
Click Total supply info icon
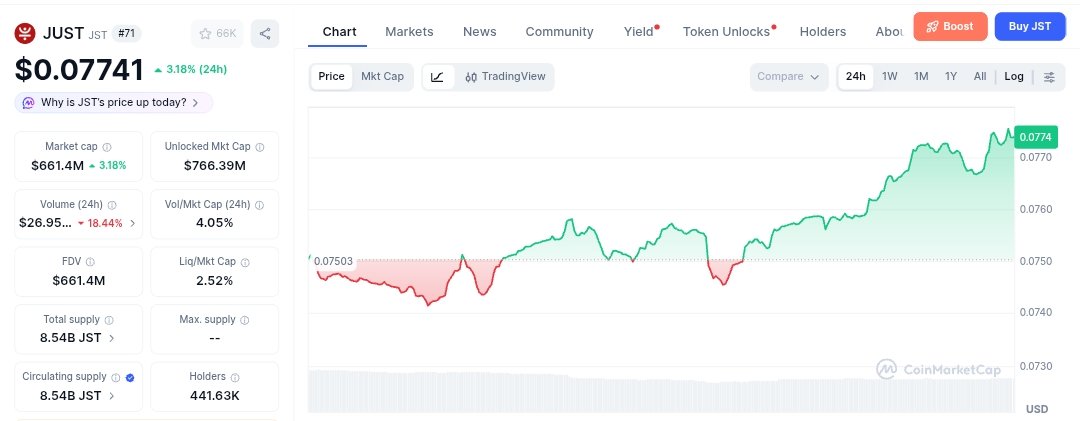109,320
